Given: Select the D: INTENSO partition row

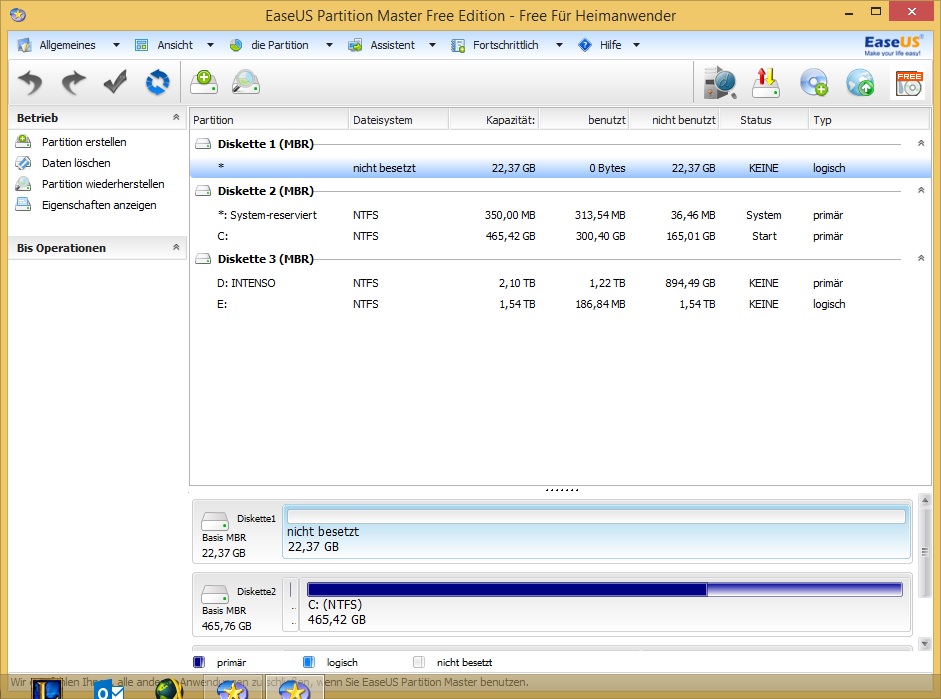Looking at the screenshot, I should click(x=560, y=283).
